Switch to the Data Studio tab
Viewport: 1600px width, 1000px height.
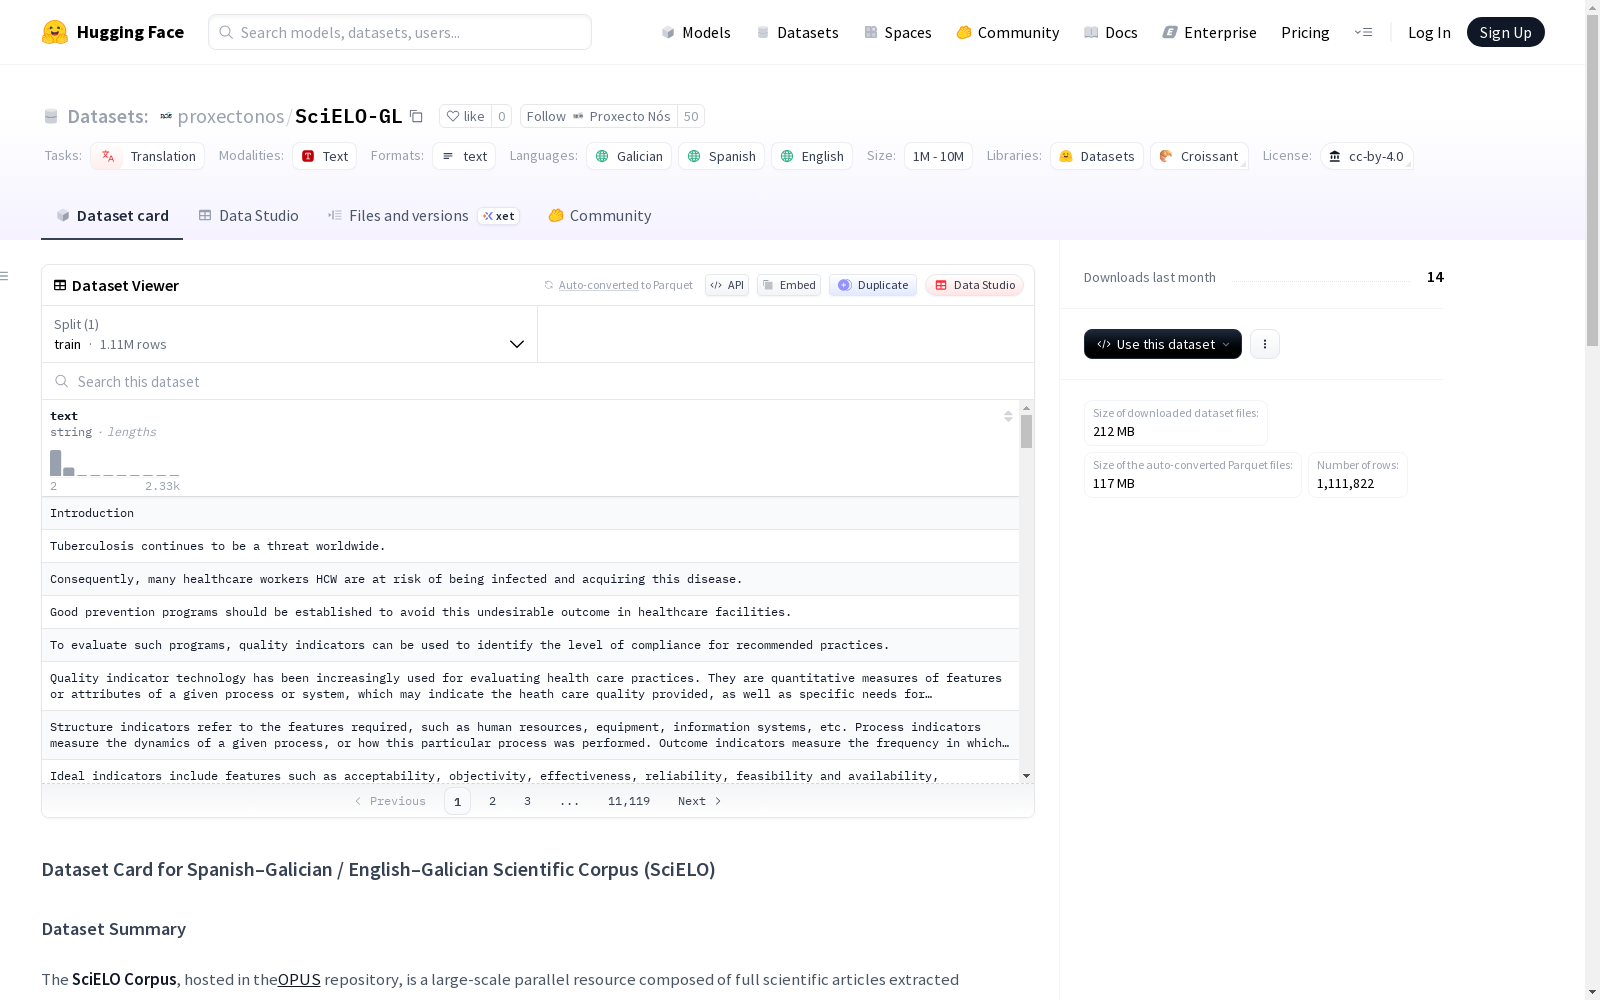pos(248,216)
